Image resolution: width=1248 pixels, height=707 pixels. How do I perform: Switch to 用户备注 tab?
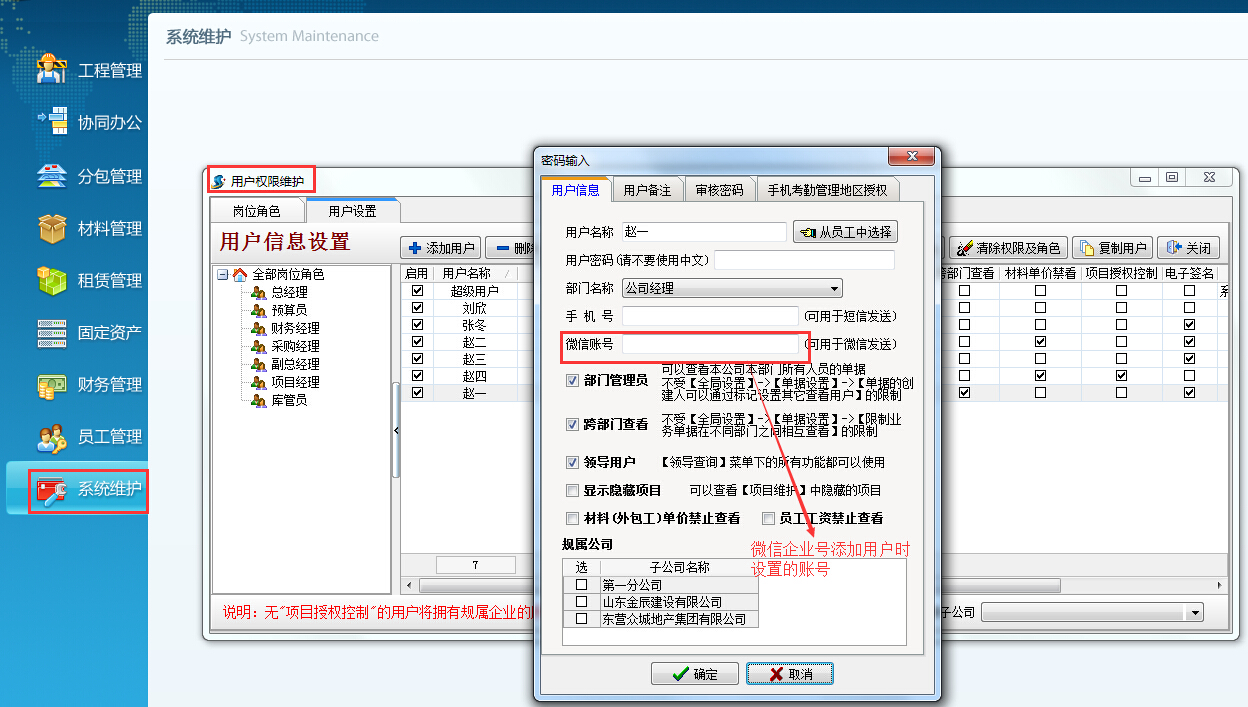pyautogui.click(x=647, y=190)
